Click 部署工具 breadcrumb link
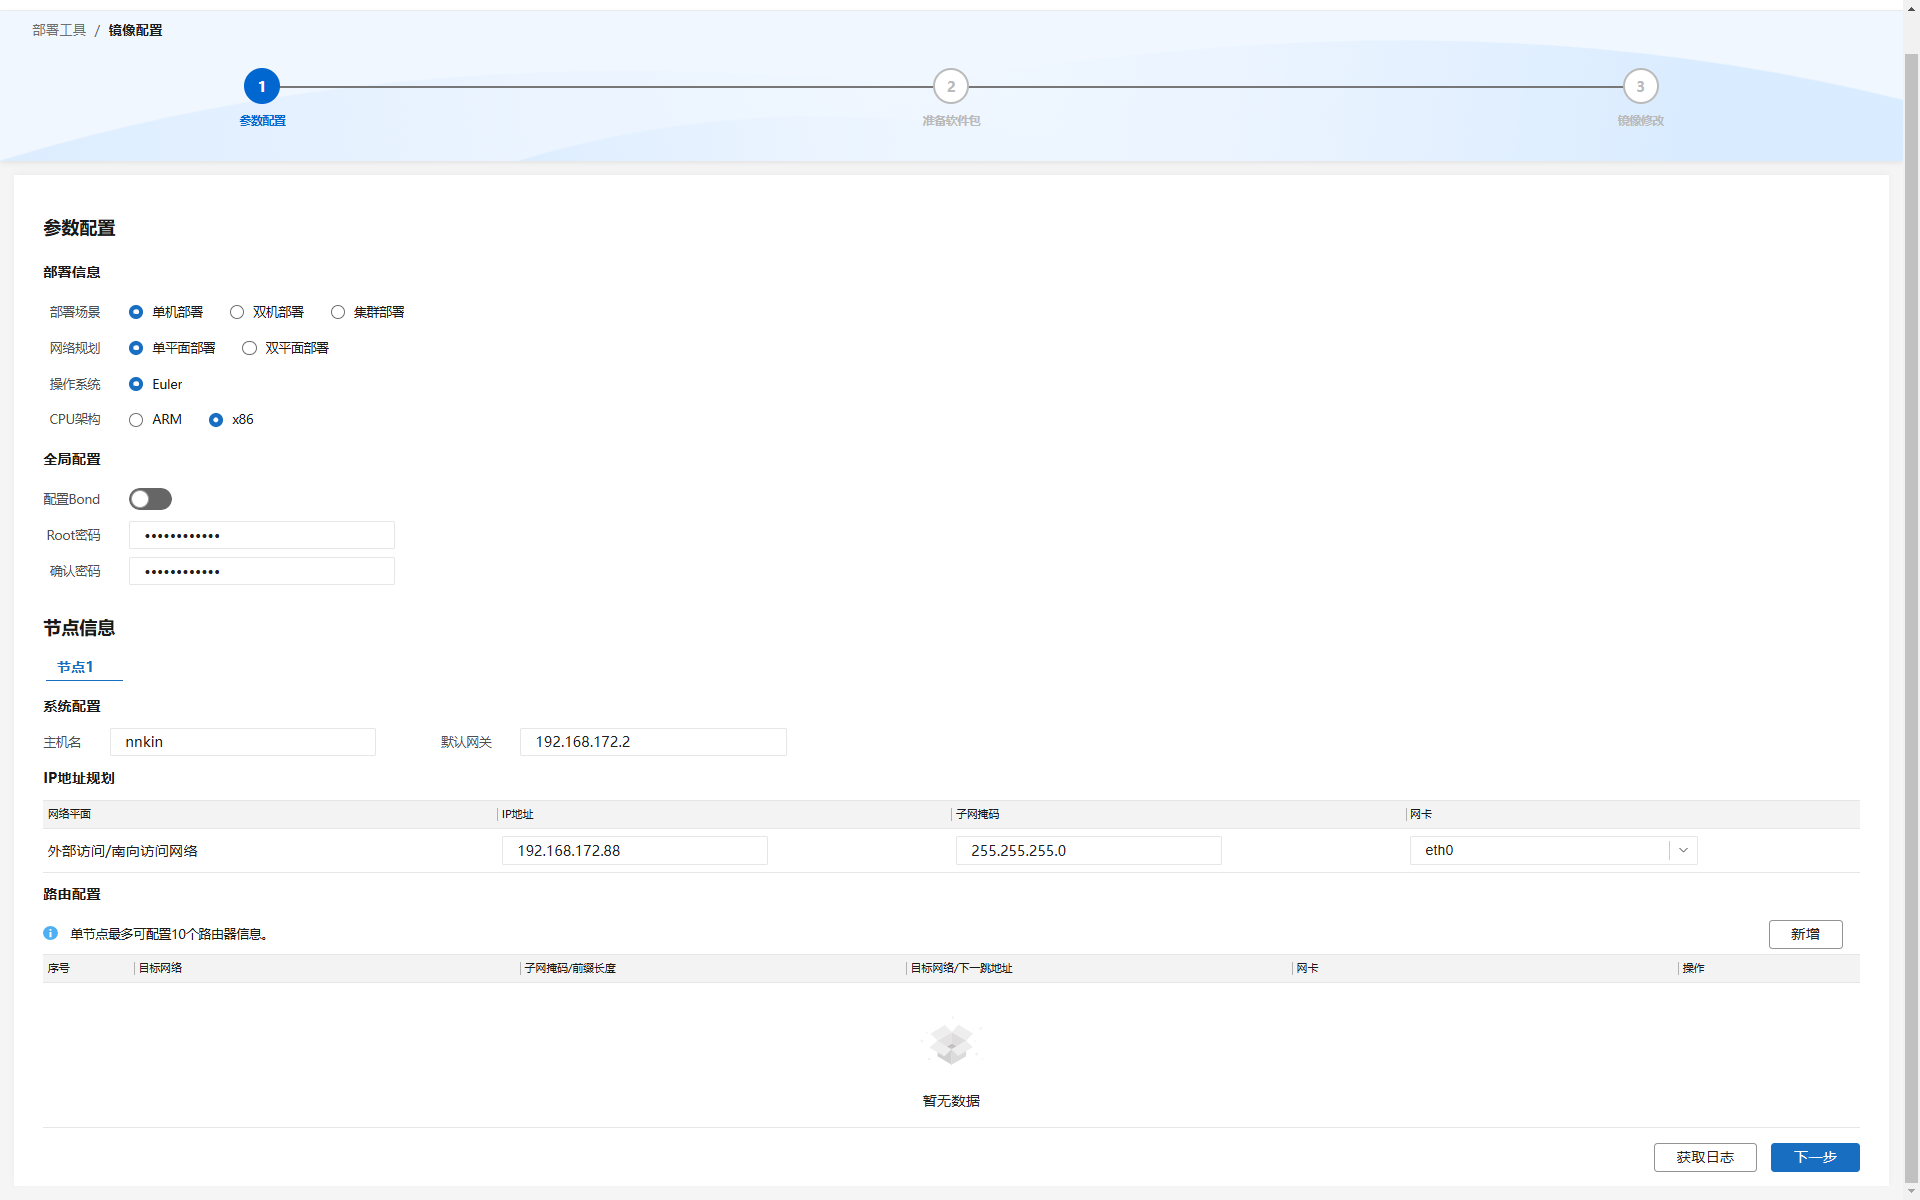The height and width of the screenshot is (1200, 1920). 59,30
